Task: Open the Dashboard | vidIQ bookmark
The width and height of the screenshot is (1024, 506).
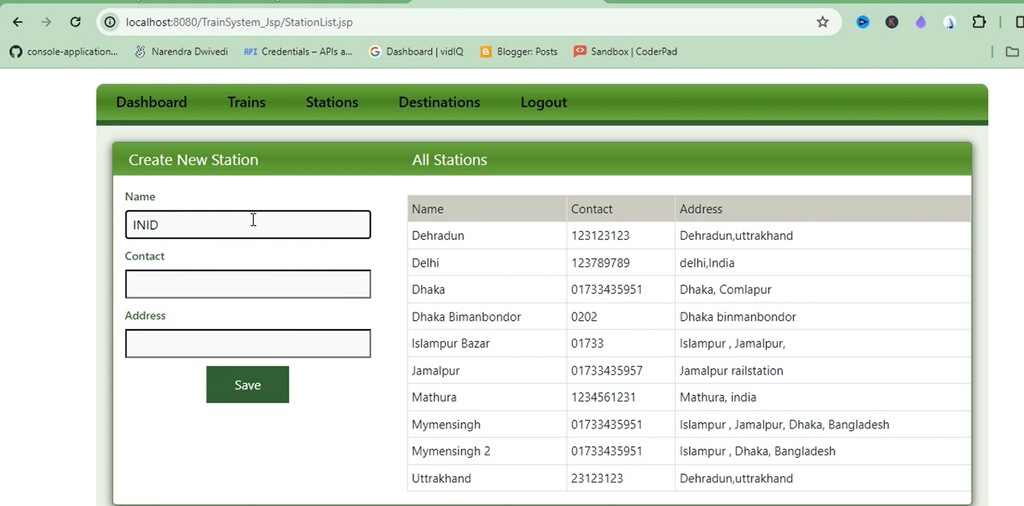Action: click(416, 52)
